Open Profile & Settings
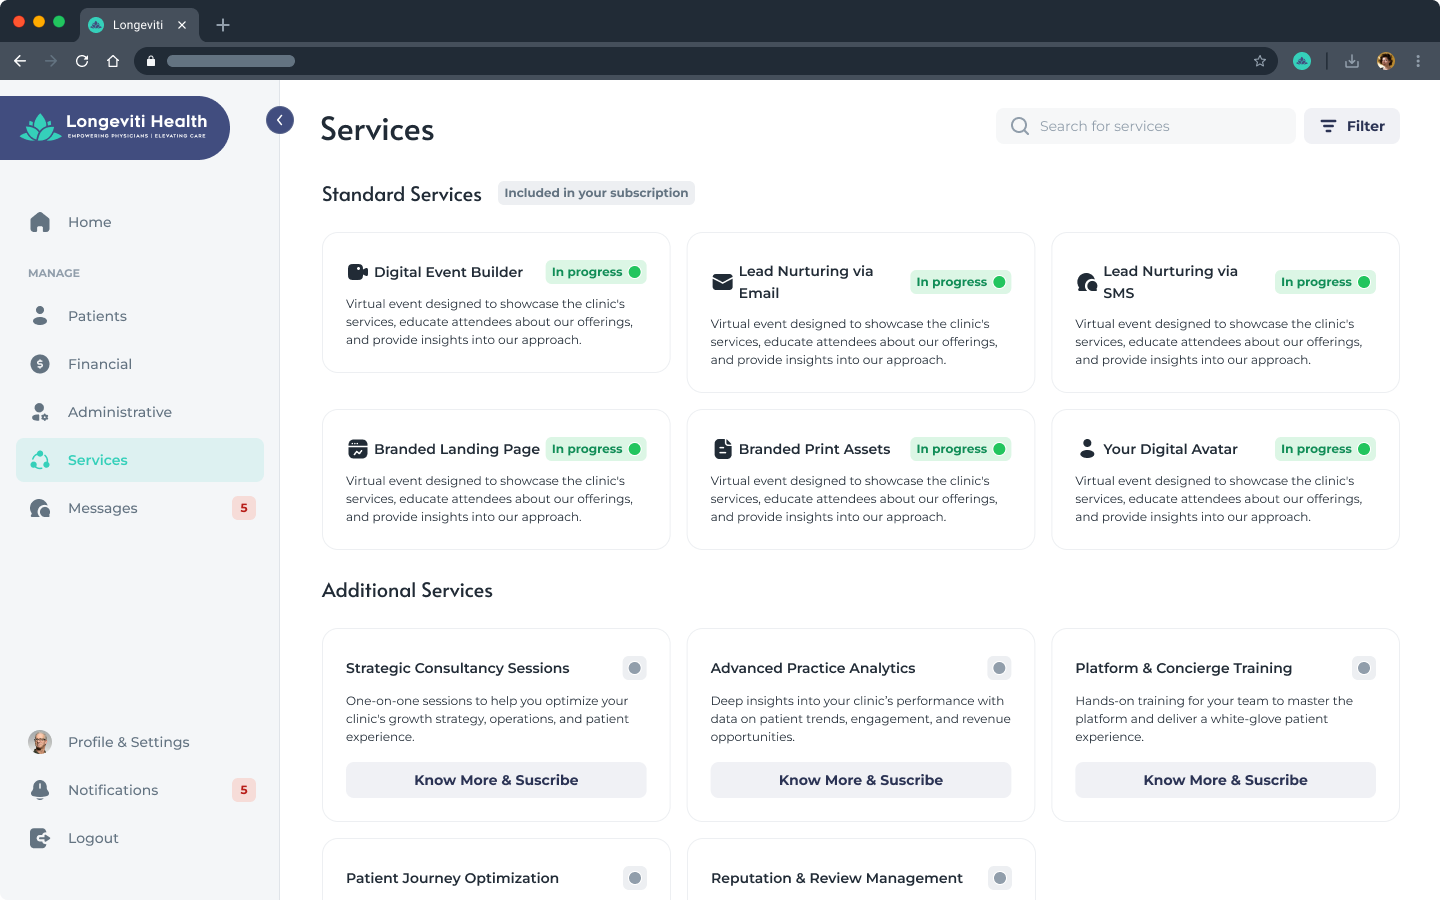Image resolution: width=1440 pixels, height=900 pixels. 140,742
